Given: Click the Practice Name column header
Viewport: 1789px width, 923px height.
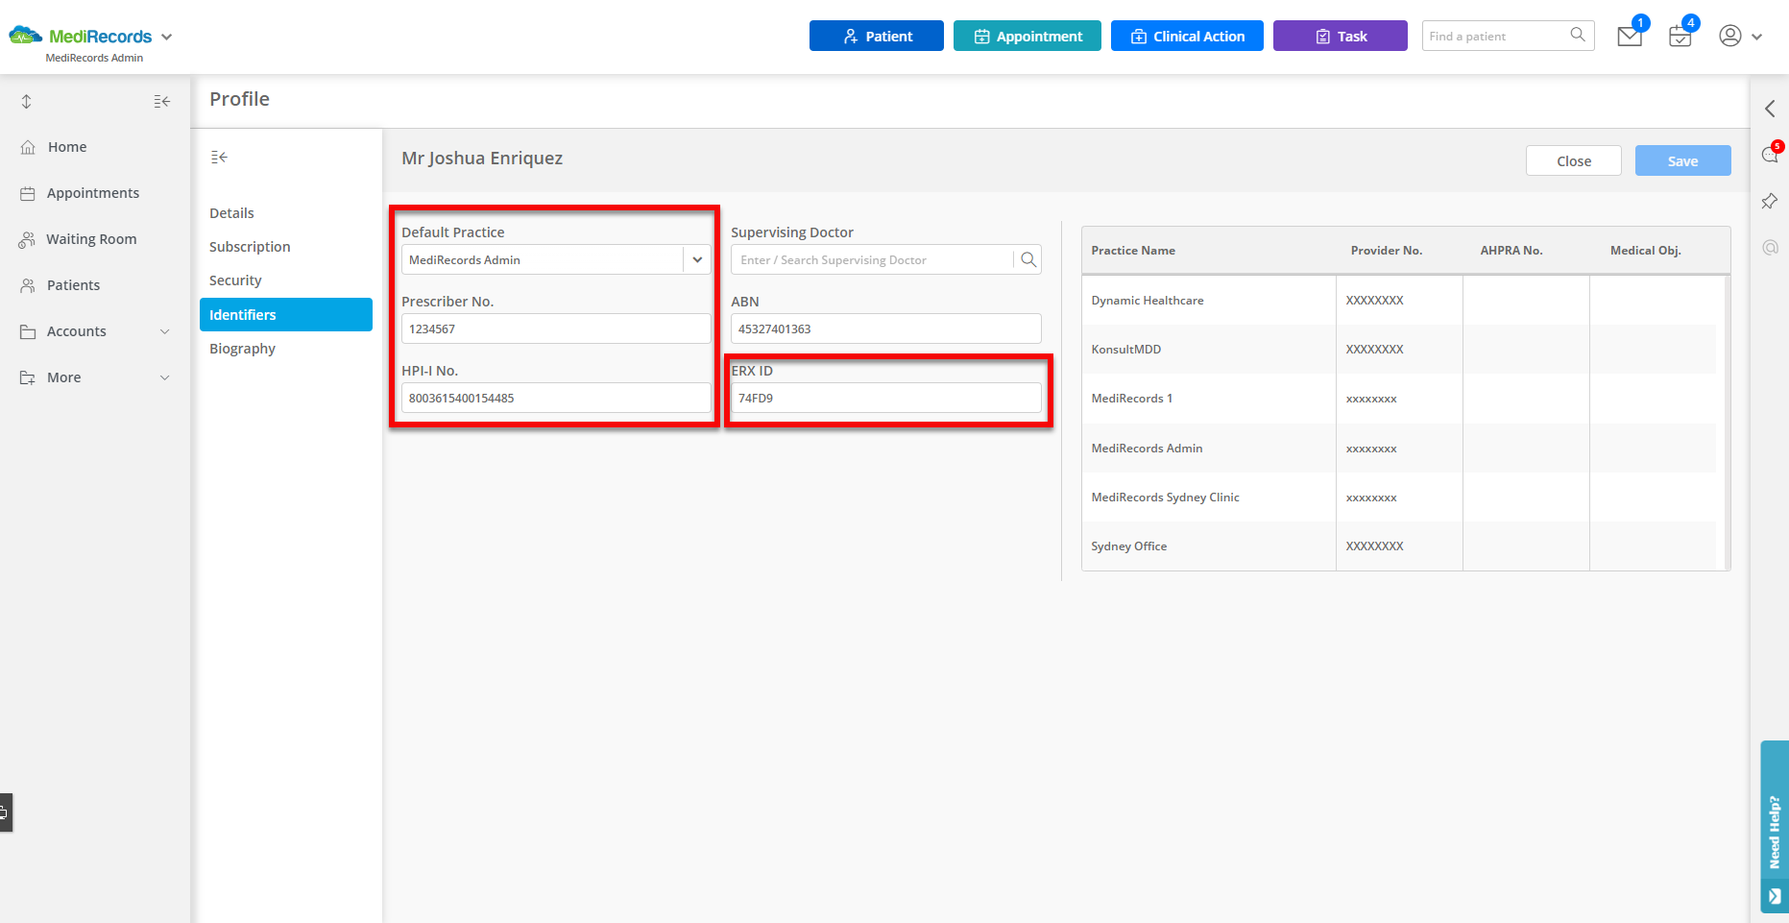Looking at the screenshot, I should [1133, 251].
